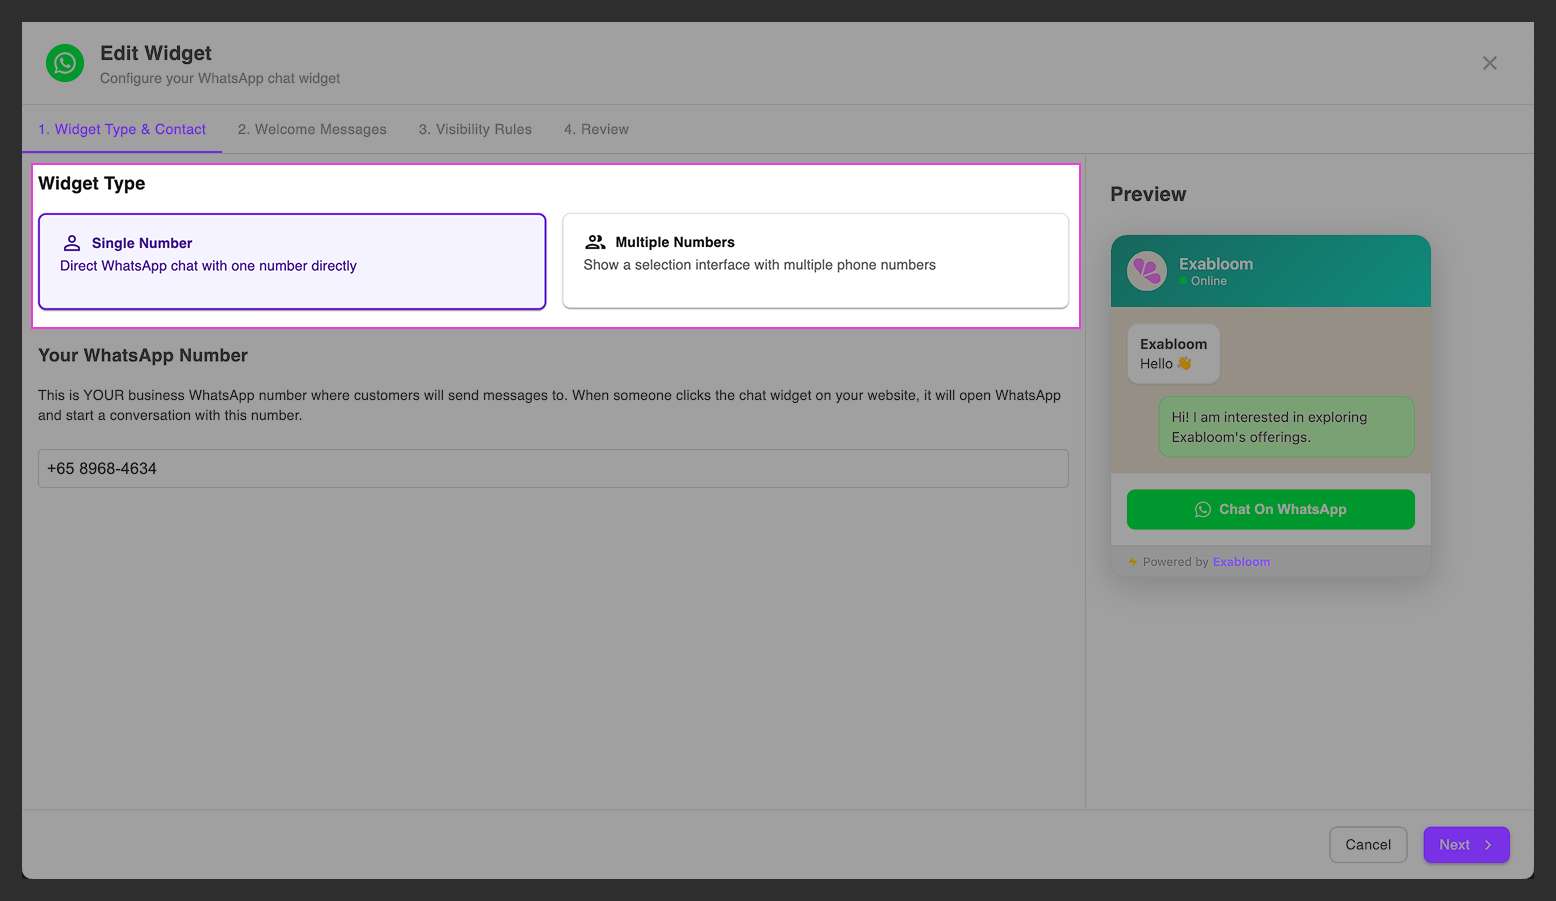
Task: Select the Single Number widget type
Action: point(291,261)
